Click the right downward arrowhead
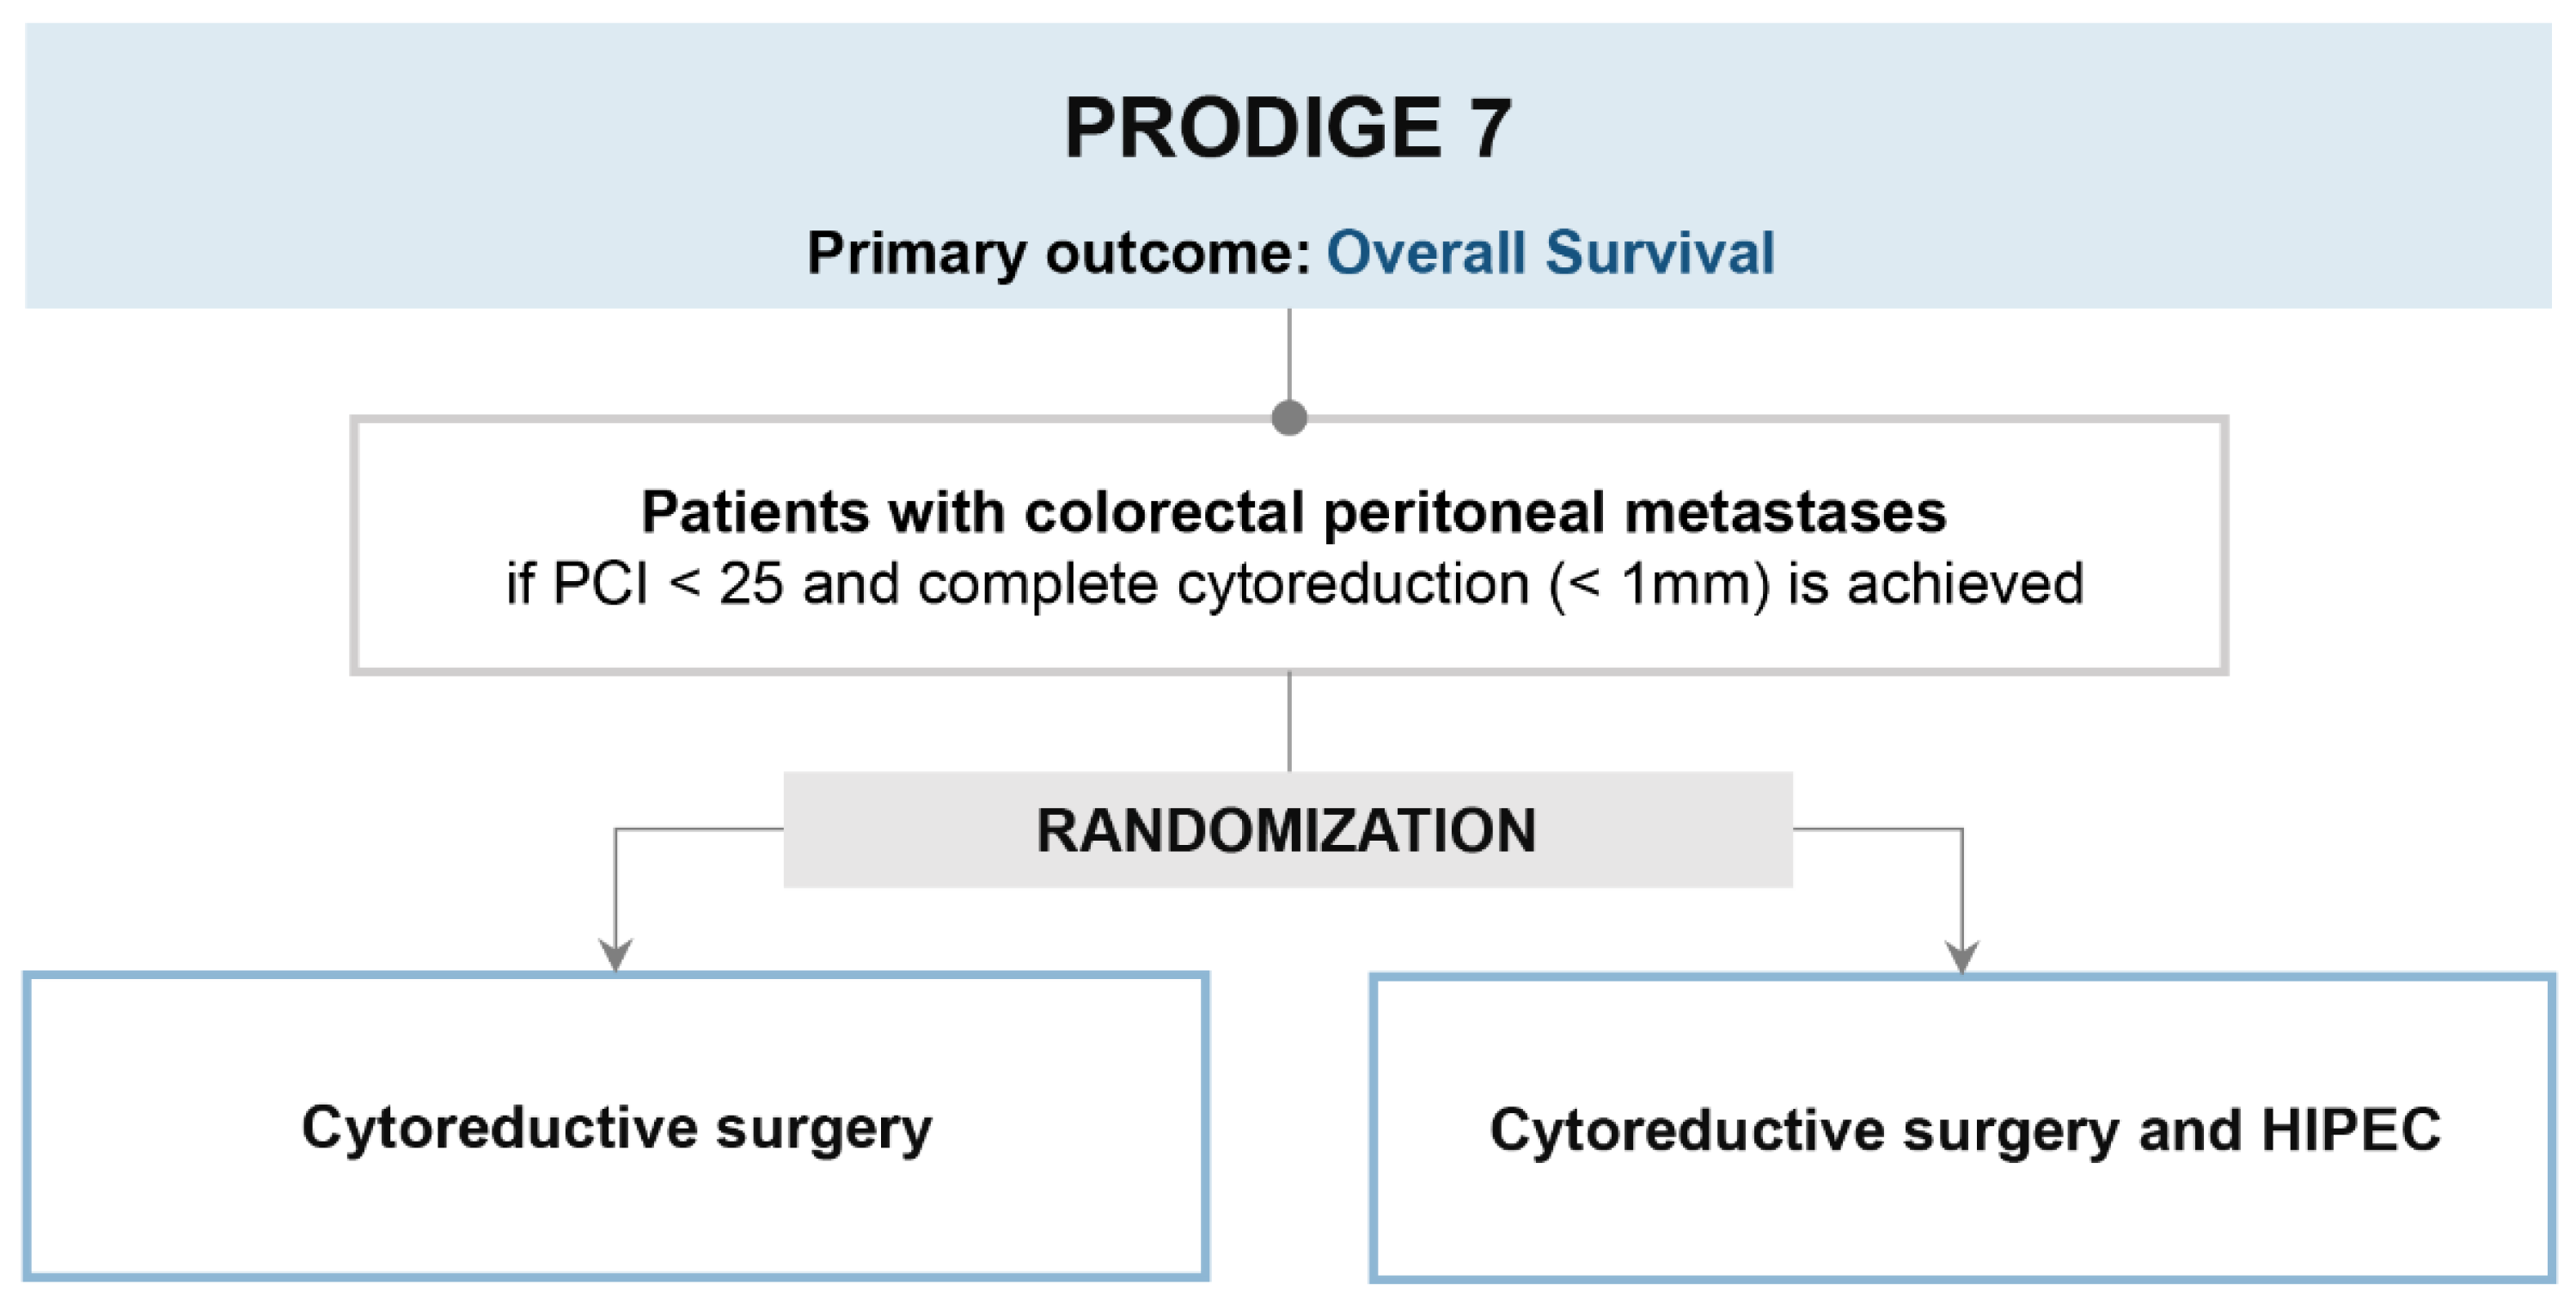The width and height of the screenshot is (2576, 1310). 1962,956
